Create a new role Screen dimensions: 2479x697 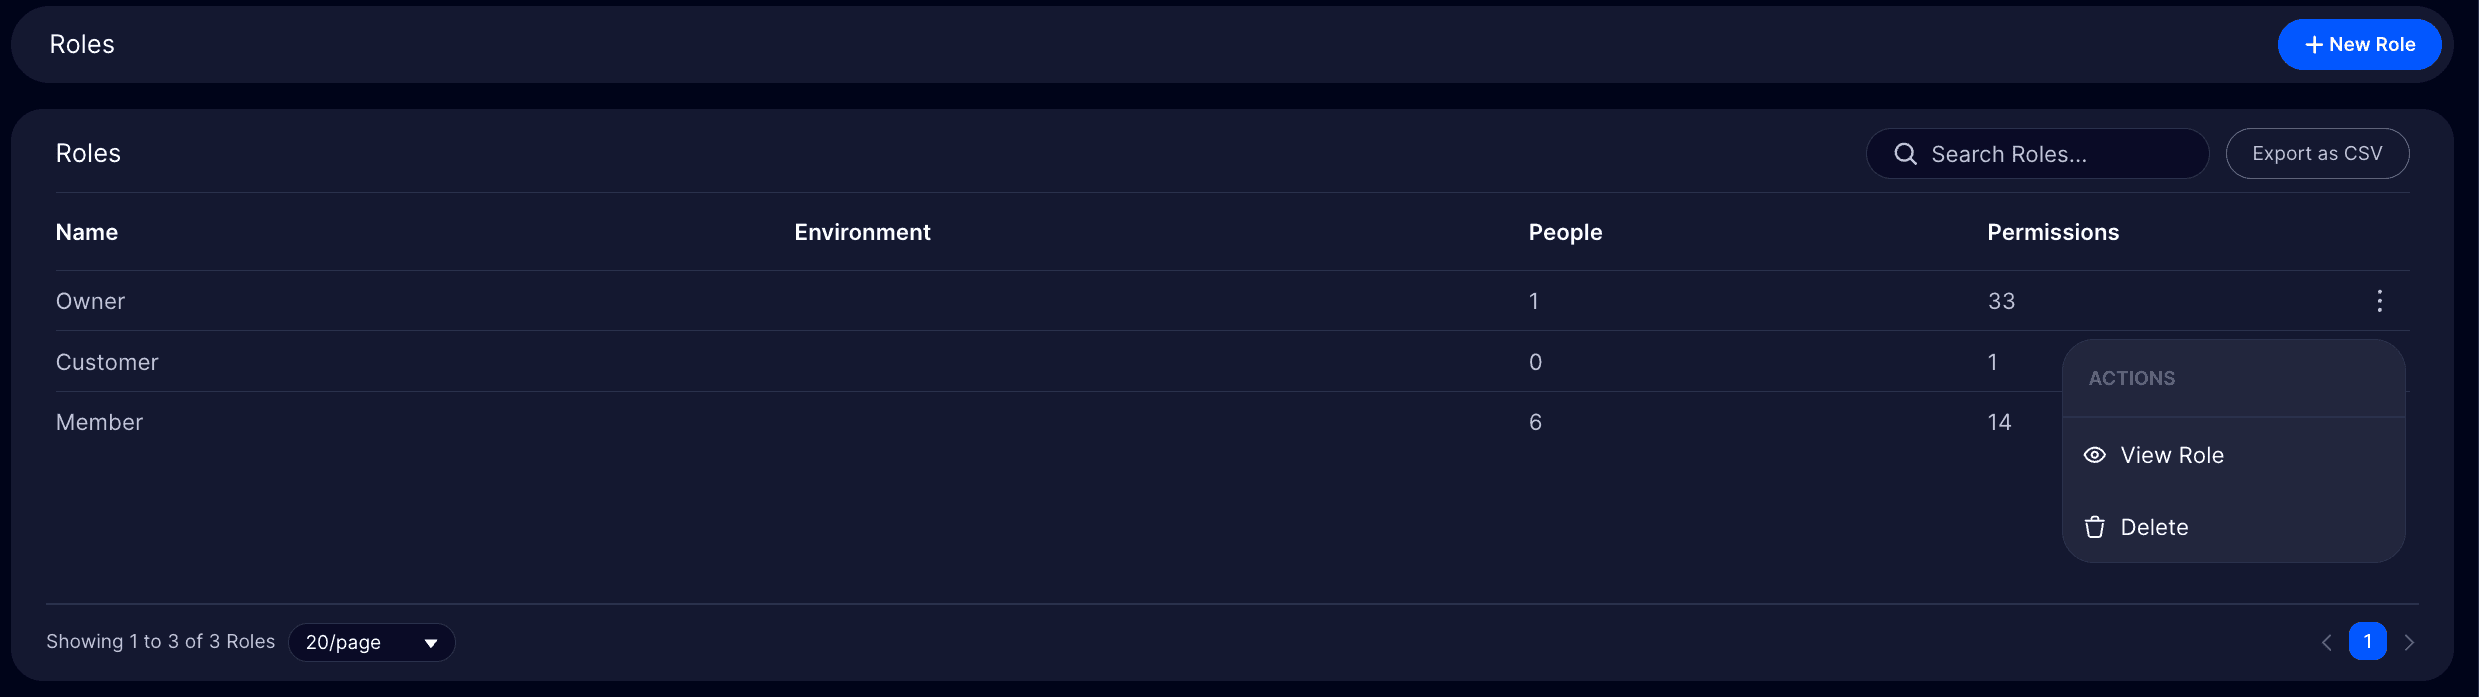2359,44
